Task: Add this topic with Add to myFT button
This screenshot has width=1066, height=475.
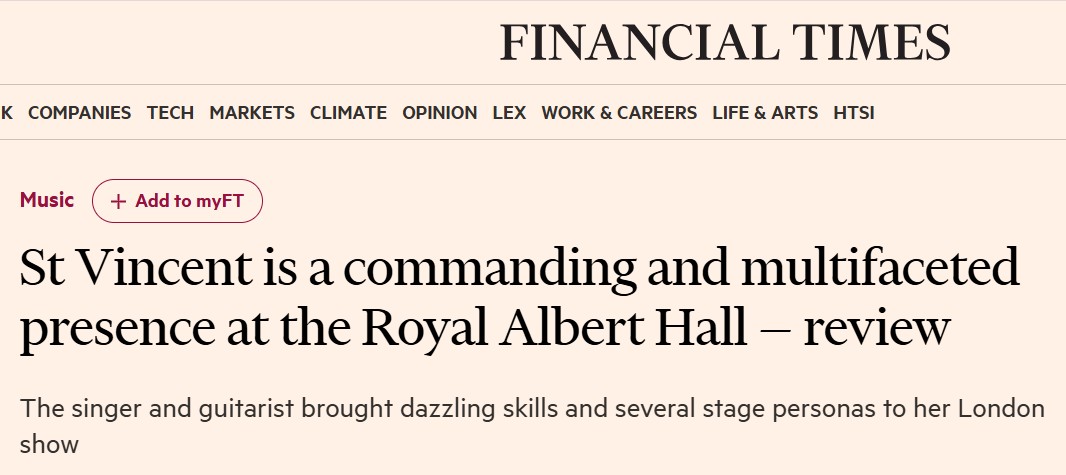Action: point(177,201)
